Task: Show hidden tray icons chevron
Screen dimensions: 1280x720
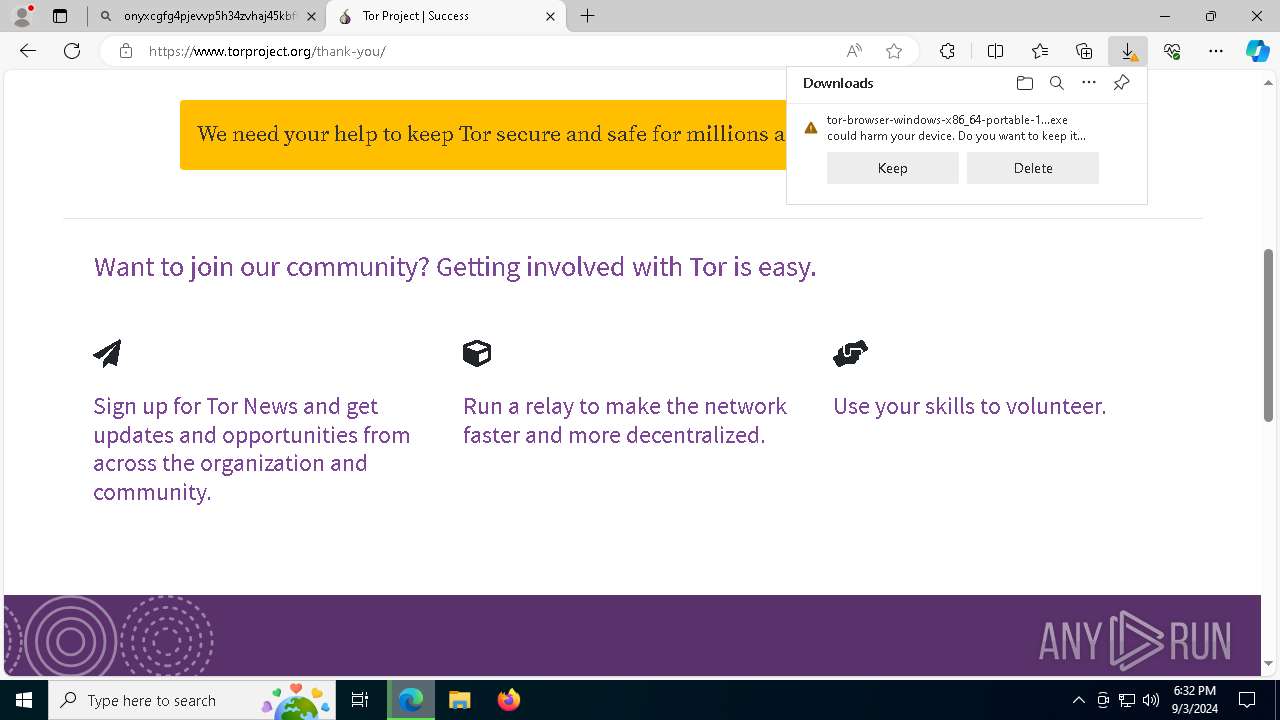Action: pyautogui.click(x=1078, y=700)
